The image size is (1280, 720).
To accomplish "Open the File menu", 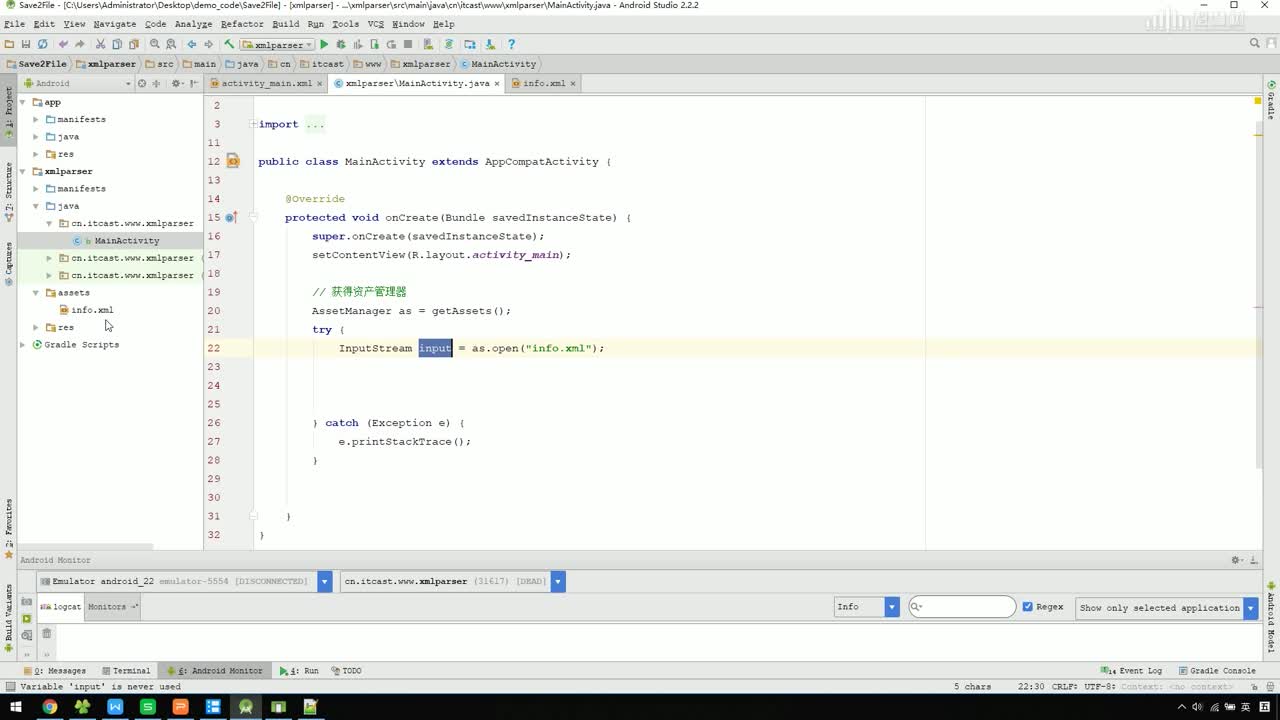I will coord(14,24).
